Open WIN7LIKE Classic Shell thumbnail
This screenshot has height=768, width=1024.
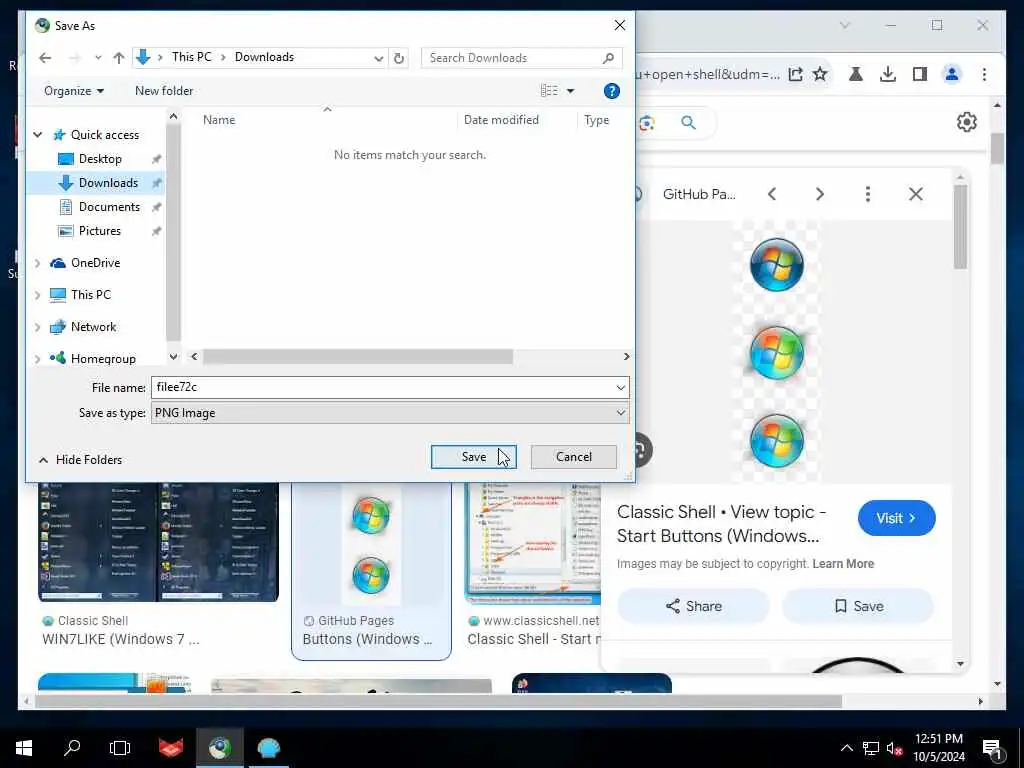pos(158,542)
